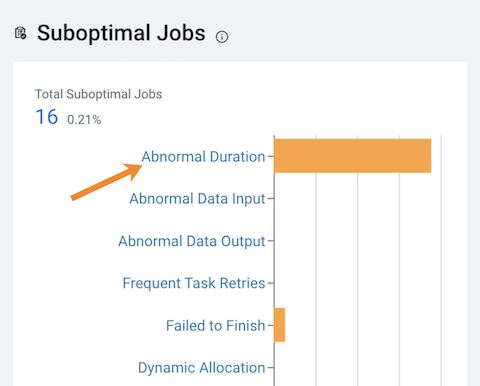
Task: Click the Suboptimal Jobs heading text
Action: click(121, 33)
